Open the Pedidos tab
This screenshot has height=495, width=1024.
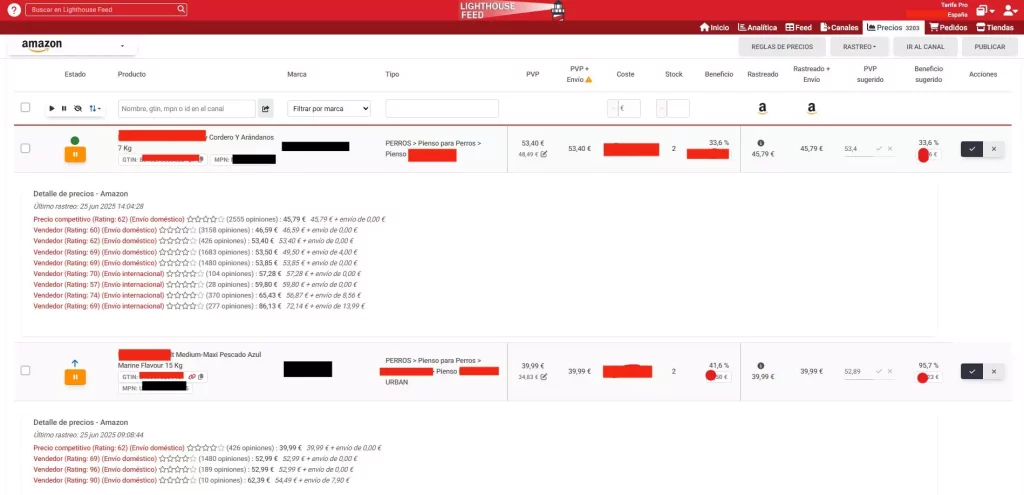(x=948, y=27)
